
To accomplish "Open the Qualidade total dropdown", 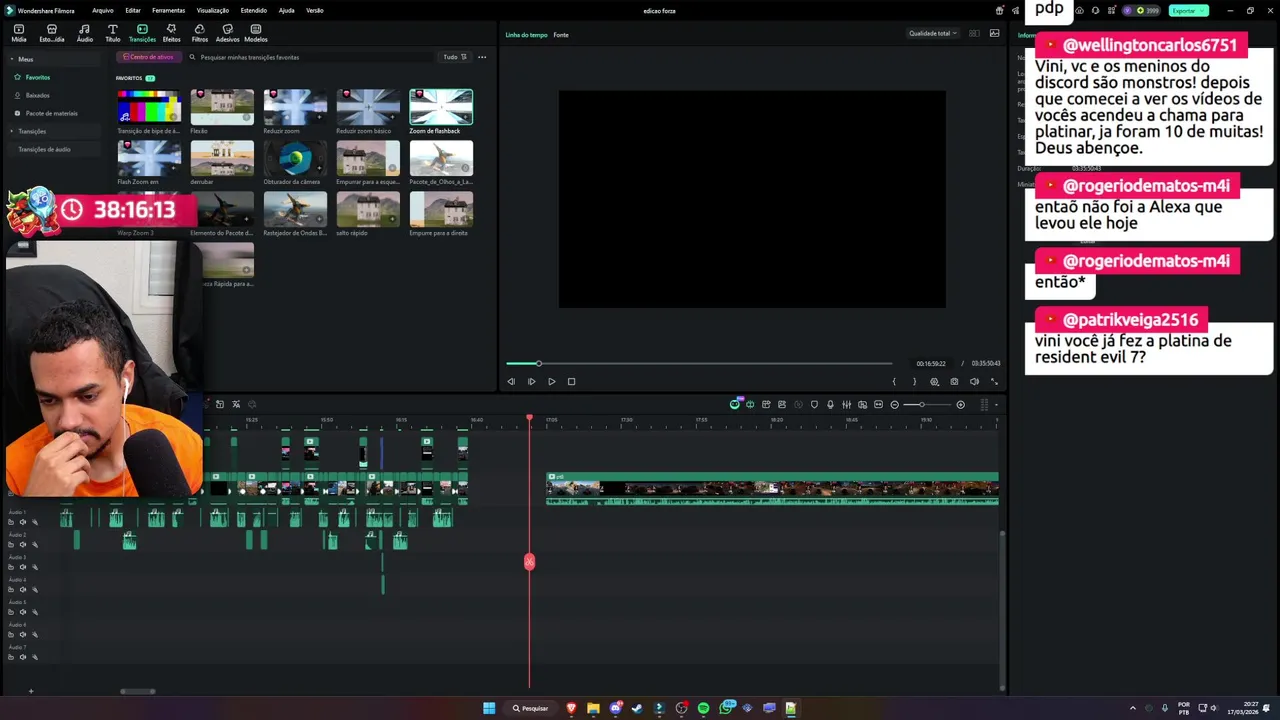I will click(932, 33).
